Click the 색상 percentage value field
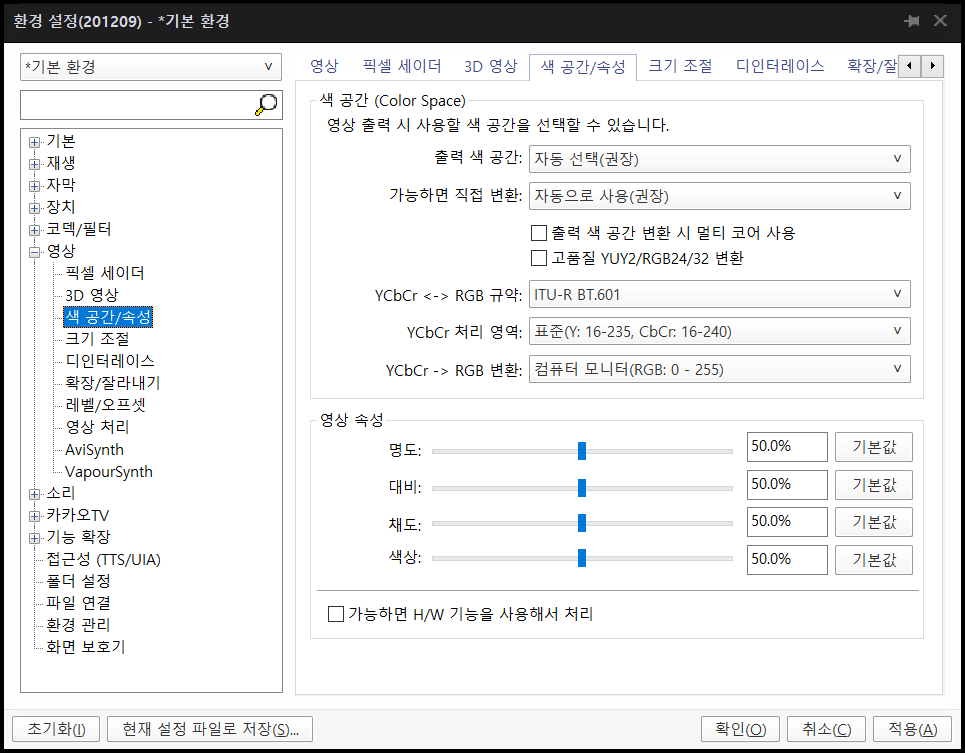965x753 pixels. click(787, 560)
